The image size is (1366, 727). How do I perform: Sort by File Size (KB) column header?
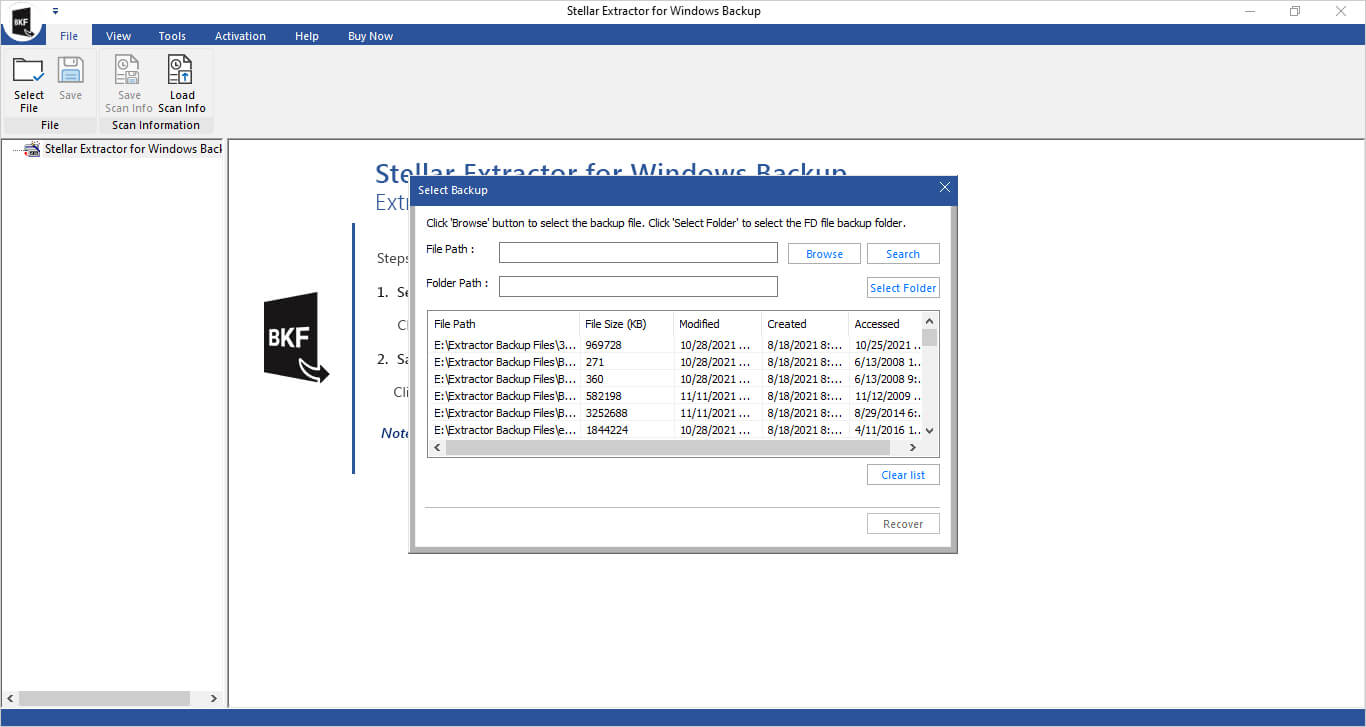[626, 324]
